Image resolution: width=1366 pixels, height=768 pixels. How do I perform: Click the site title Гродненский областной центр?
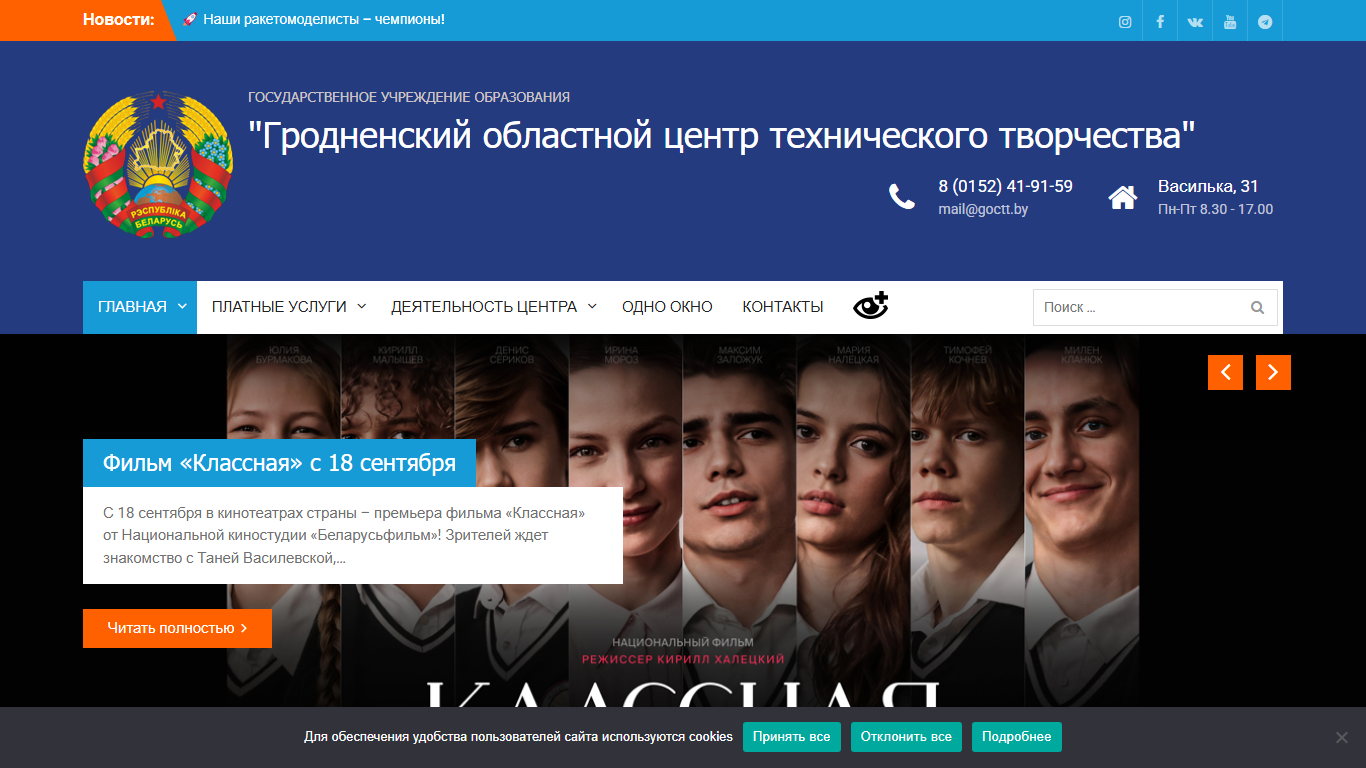coord(721,135)
